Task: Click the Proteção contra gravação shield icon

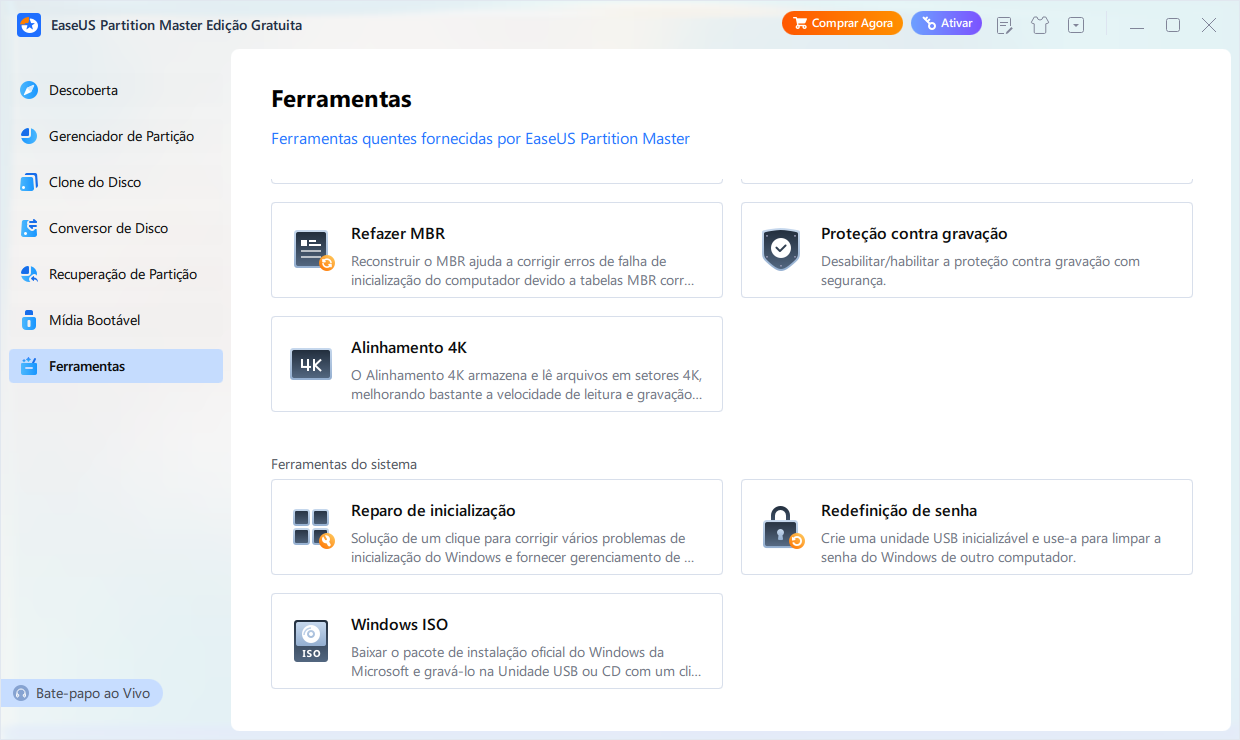Action: (781, 250)
